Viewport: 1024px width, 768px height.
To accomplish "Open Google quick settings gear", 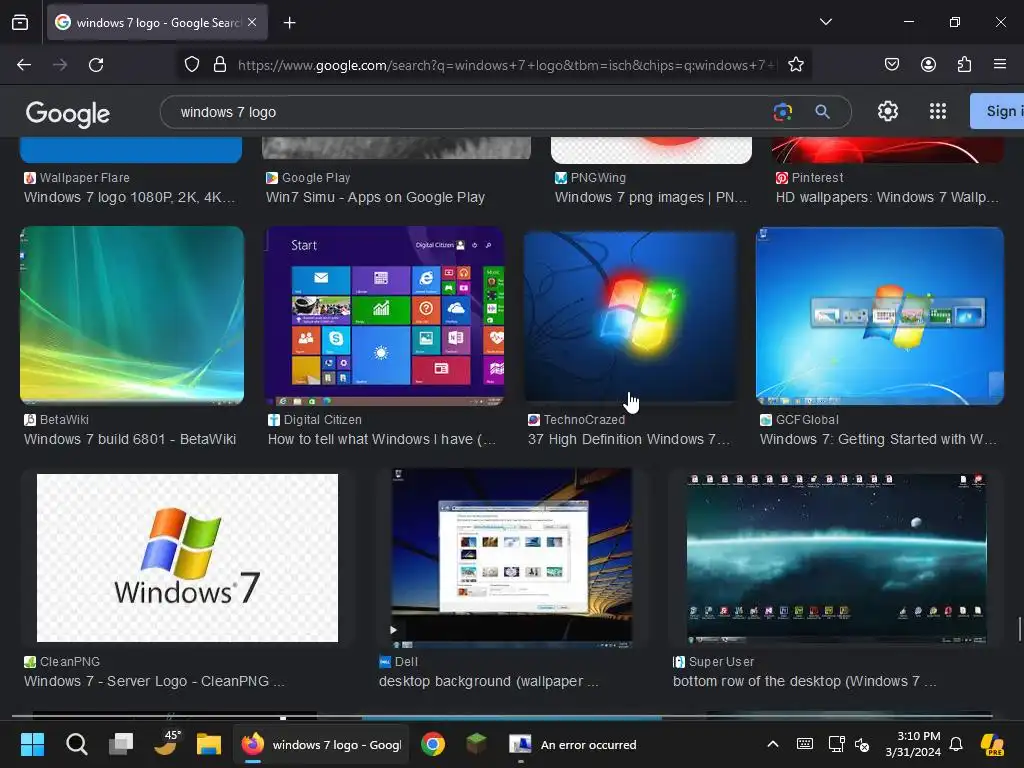I will pos(888,112).
